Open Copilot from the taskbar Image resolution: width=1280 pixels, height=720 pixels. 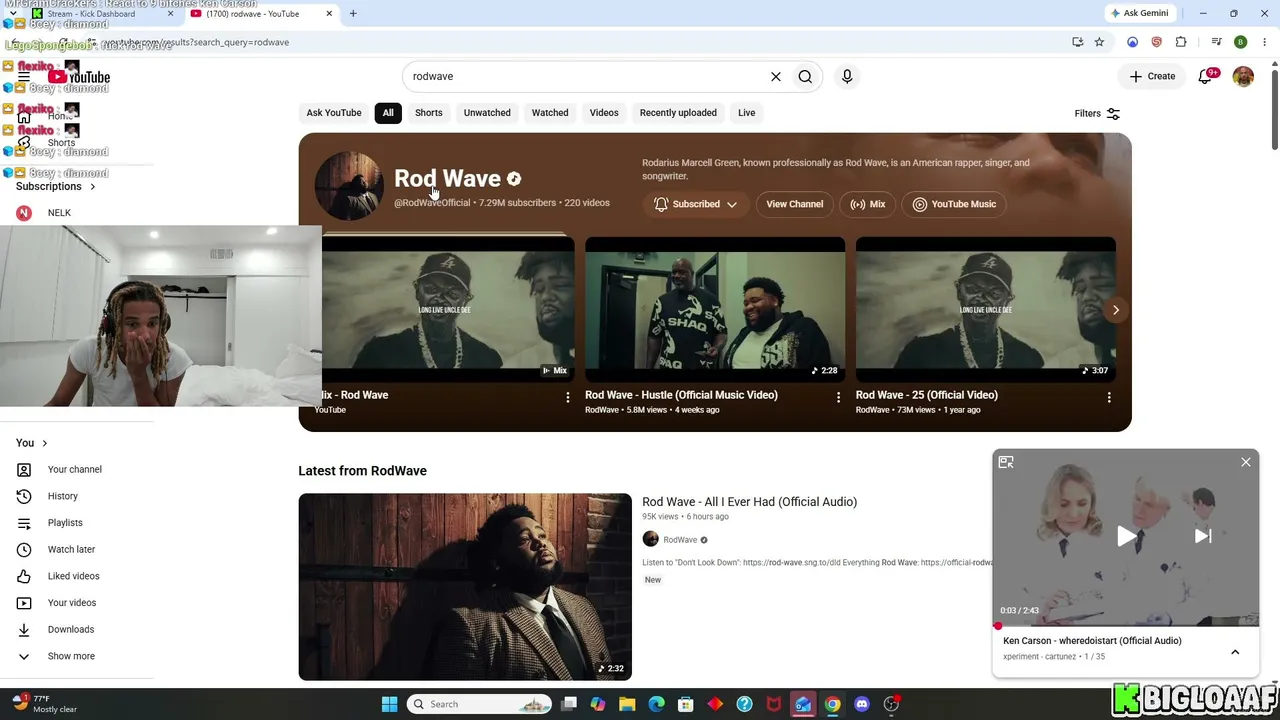pyautogui.click(x=598, y=704)
